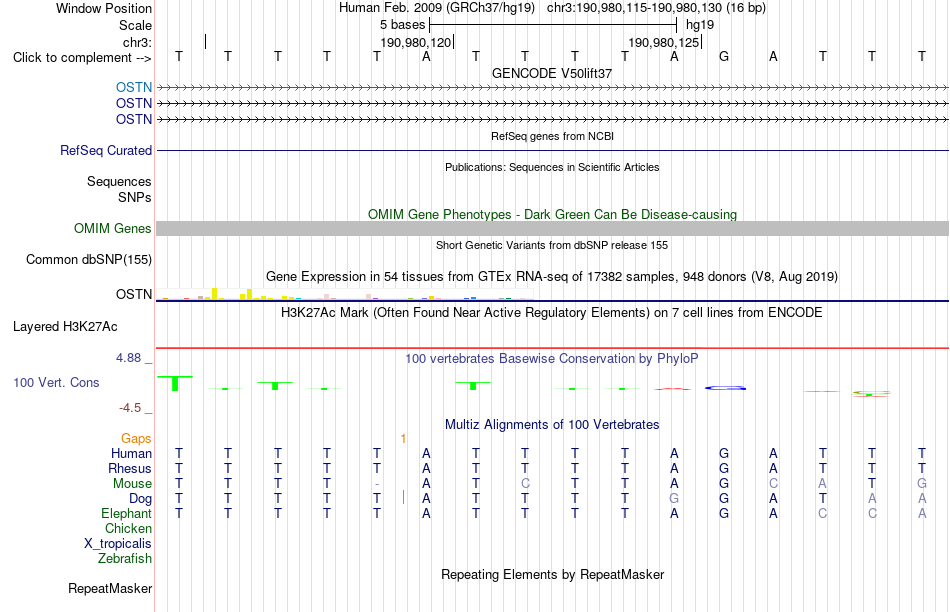
Task: Click the Gaps count '1' marker
Action: click(404, 439)
